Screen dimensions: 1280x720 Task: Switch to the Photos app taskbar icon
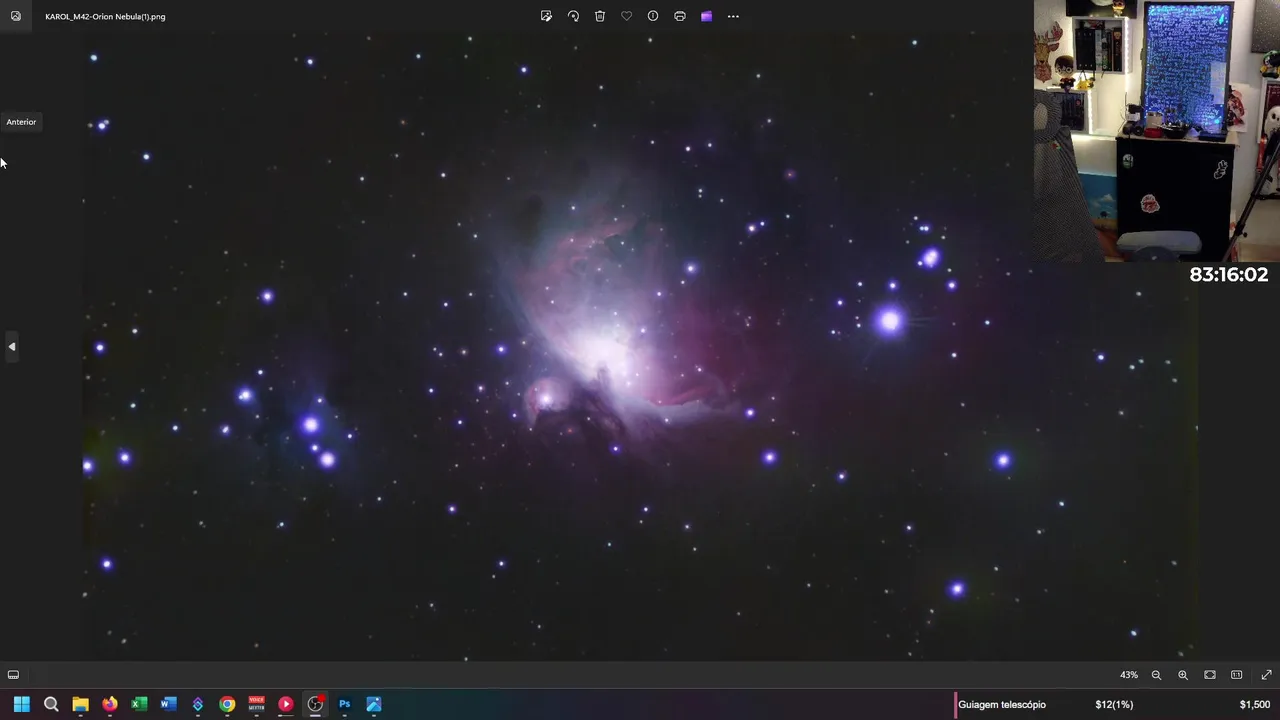pyautogui.click(x=374, y=704)
